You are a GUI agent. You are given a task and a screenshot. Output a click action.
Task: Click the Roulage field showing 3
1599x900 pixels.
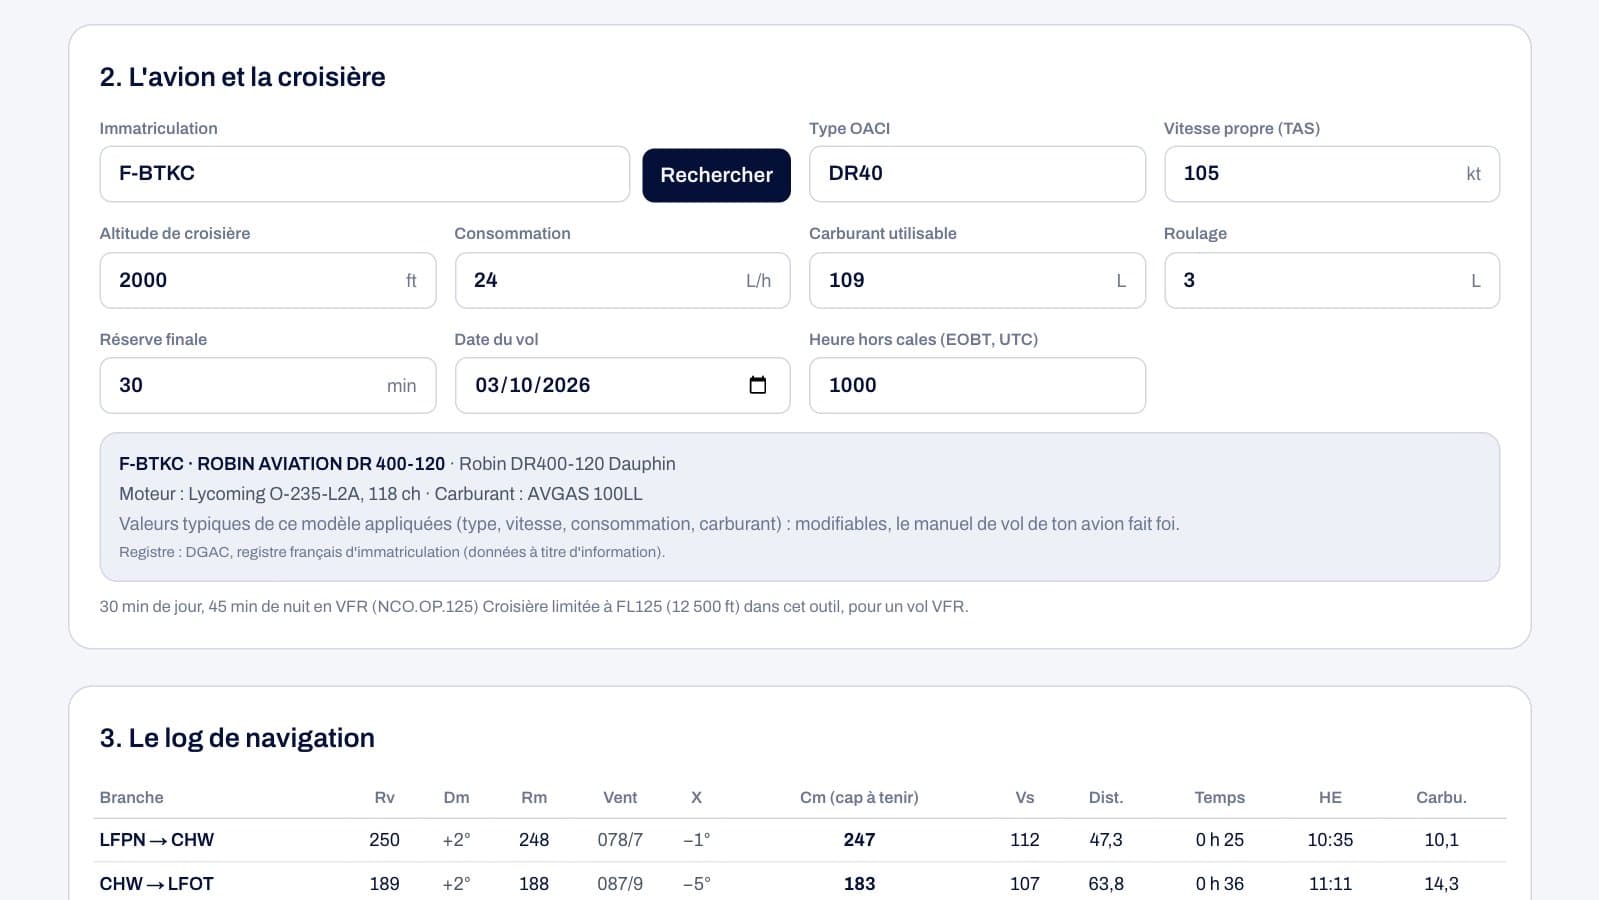(1331, 280)
